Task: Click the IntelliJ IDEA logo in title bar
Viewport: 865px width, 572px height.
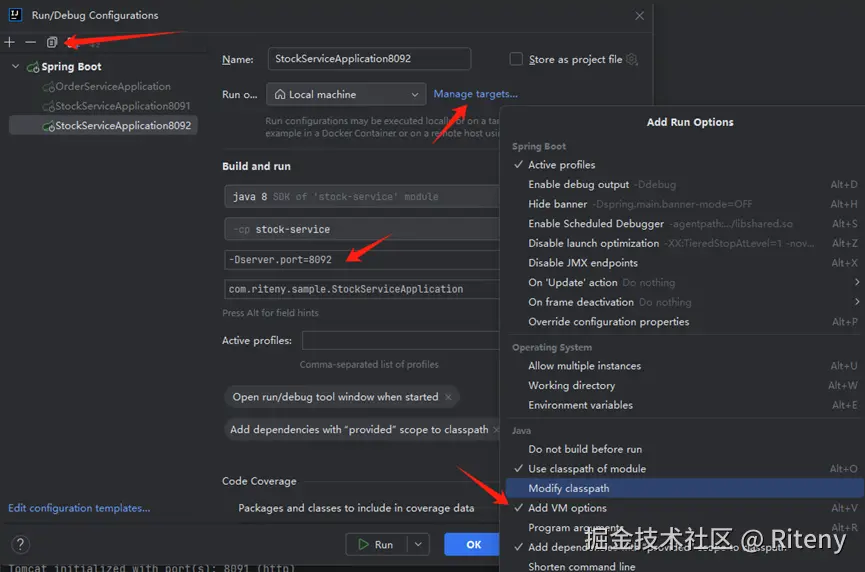Action: click(x=15, y=14)
